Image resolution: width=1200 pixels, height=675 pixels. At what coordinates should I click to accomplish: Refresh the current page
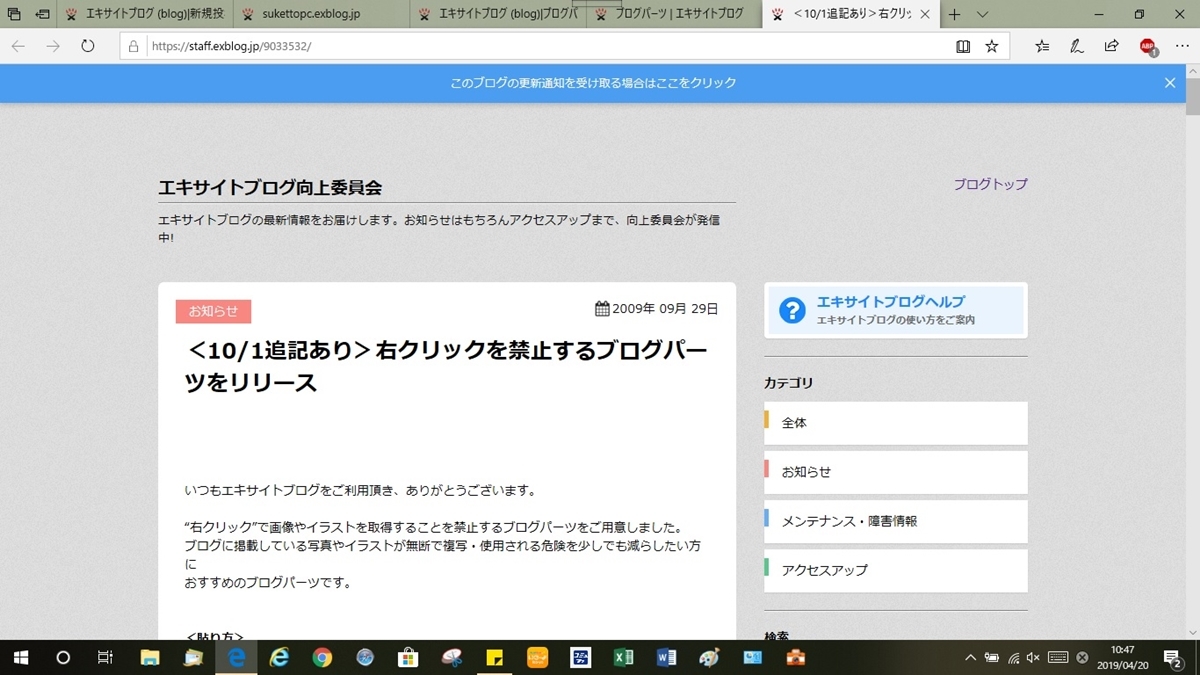(88, 46)
